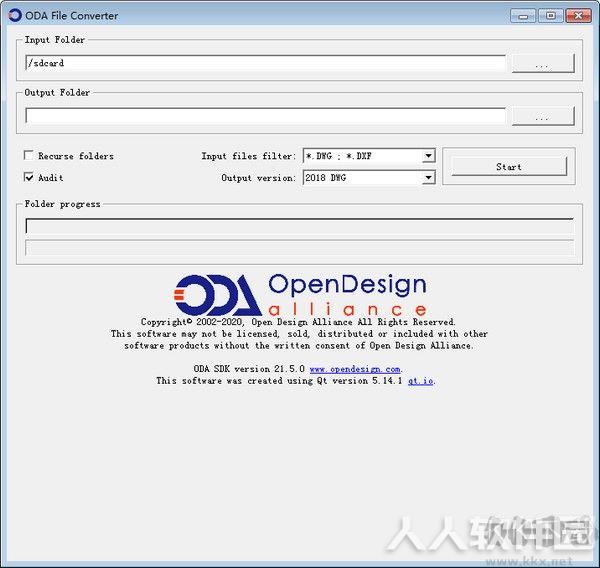Click the Output Folder path field
The height and width of the screenshot is (568, 600).
265,116
